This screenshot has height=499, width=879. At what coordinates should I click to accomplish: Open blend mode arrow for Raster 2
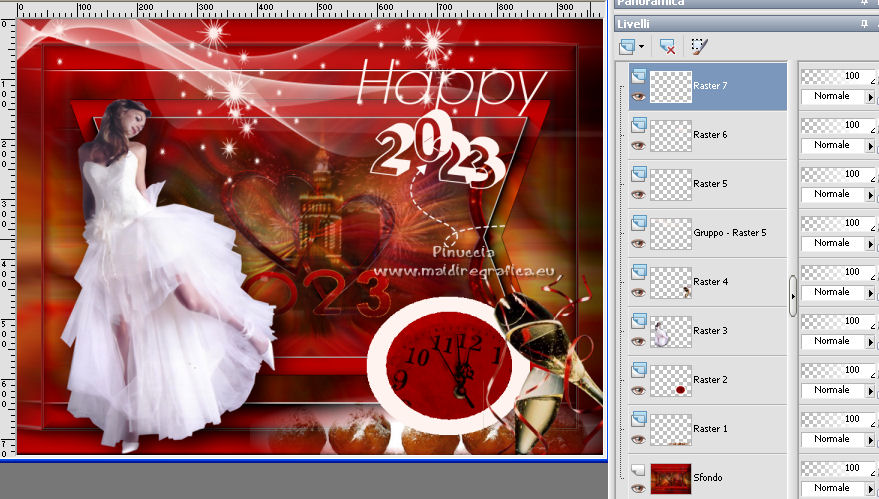(870, 391)
